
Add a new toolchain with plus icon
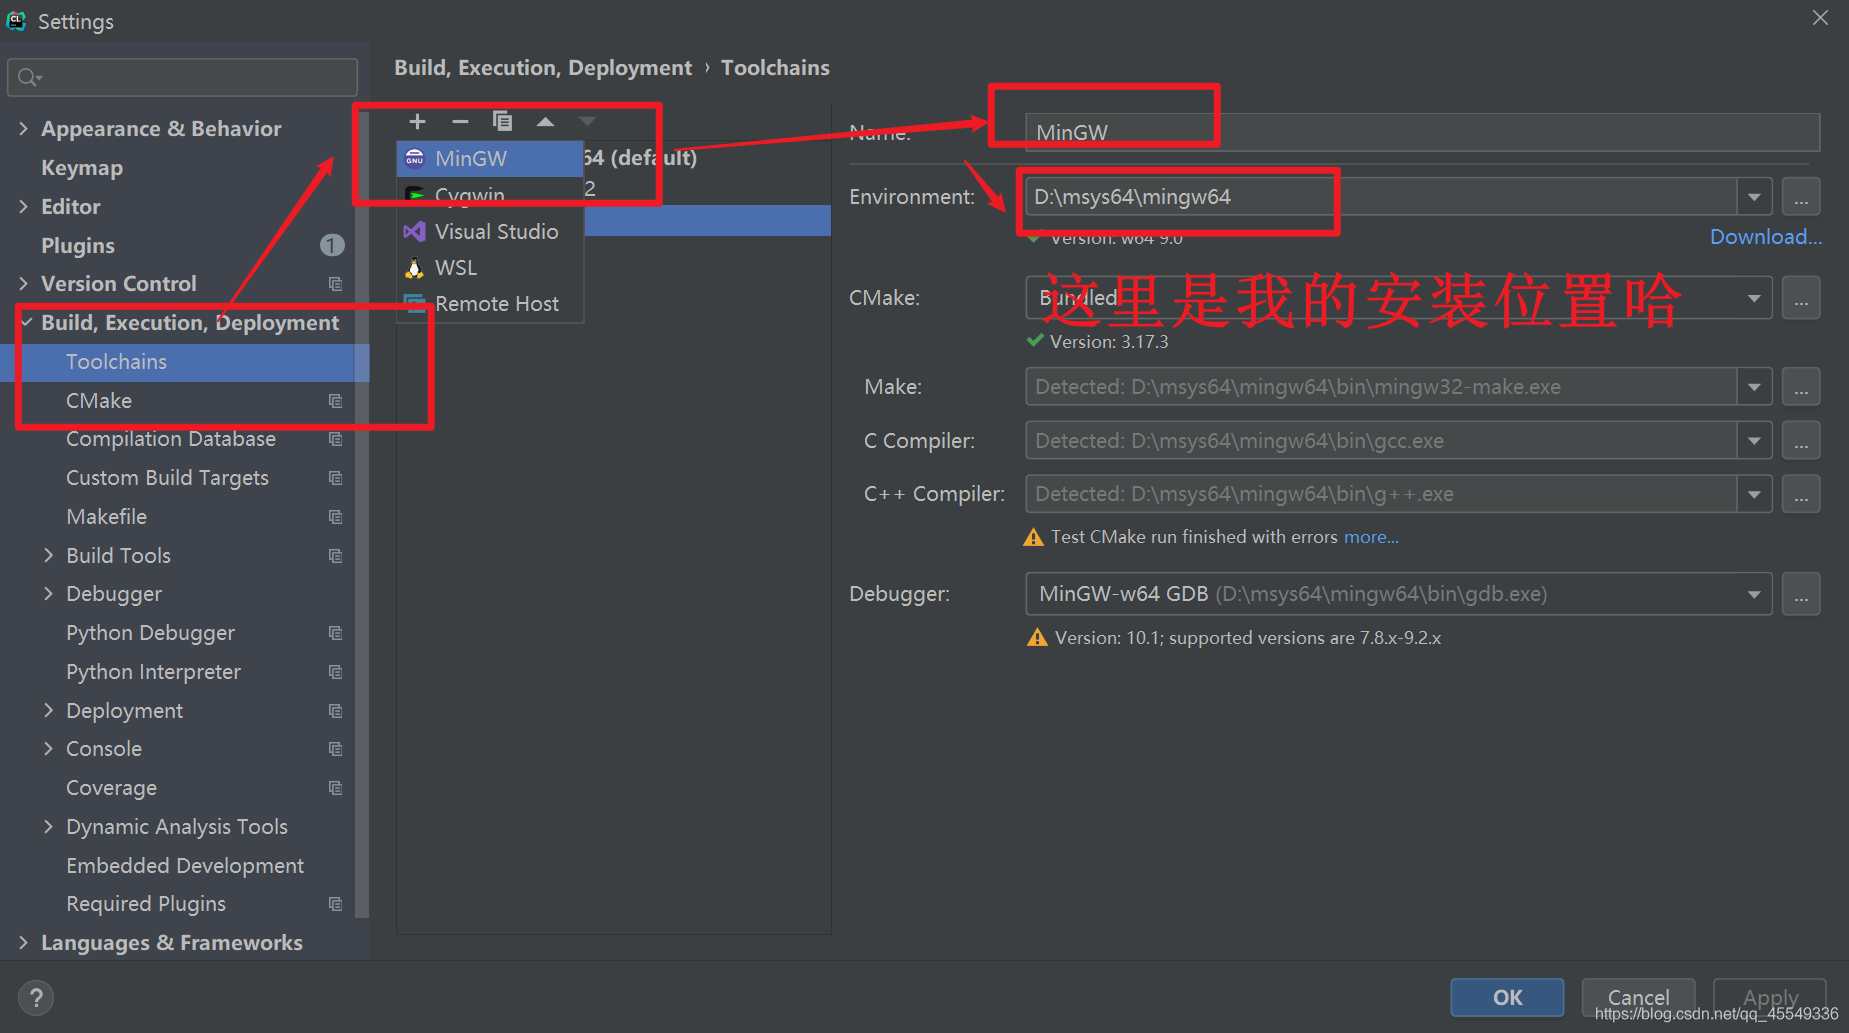418,121
